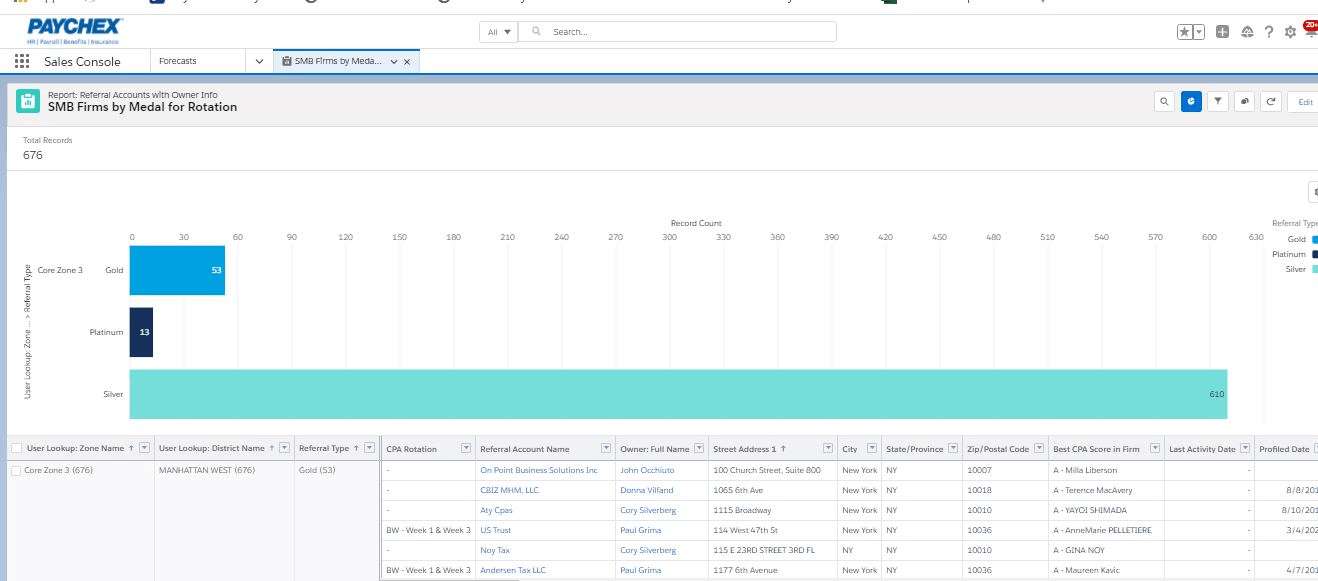The width and height of the screenshot is (1318, 581).
Task: Open the Referral Account Name column dropdown
Action: coord(605,449)
